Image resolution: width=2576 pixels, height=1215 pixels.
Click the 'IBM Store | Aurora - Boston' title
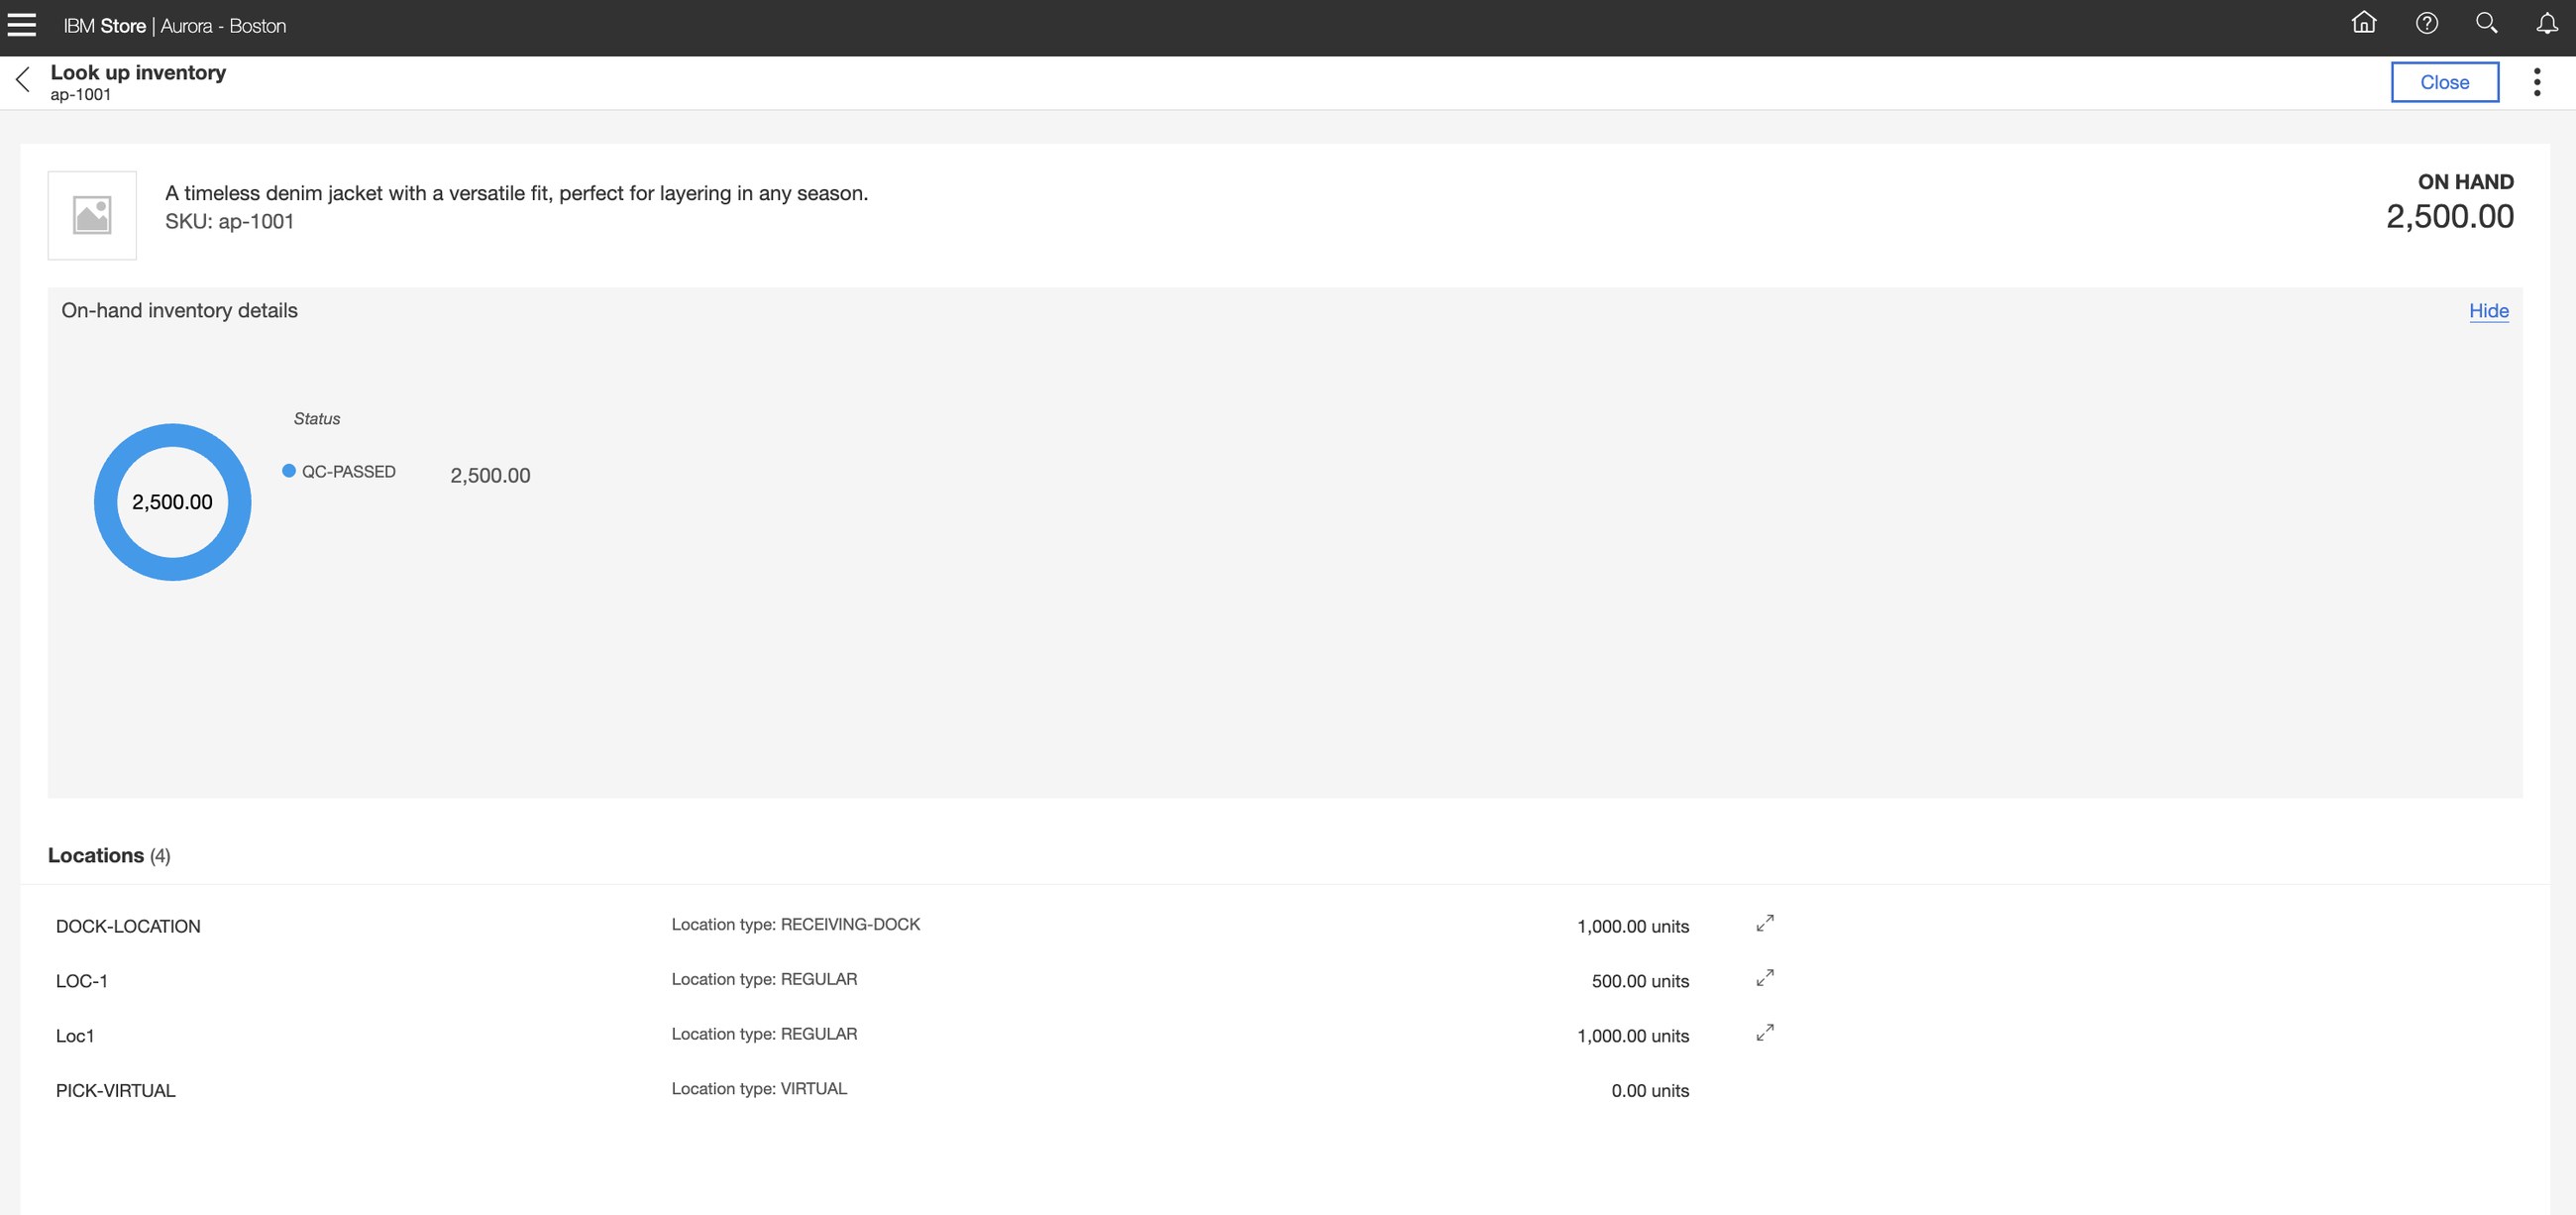tap(175, 26)
